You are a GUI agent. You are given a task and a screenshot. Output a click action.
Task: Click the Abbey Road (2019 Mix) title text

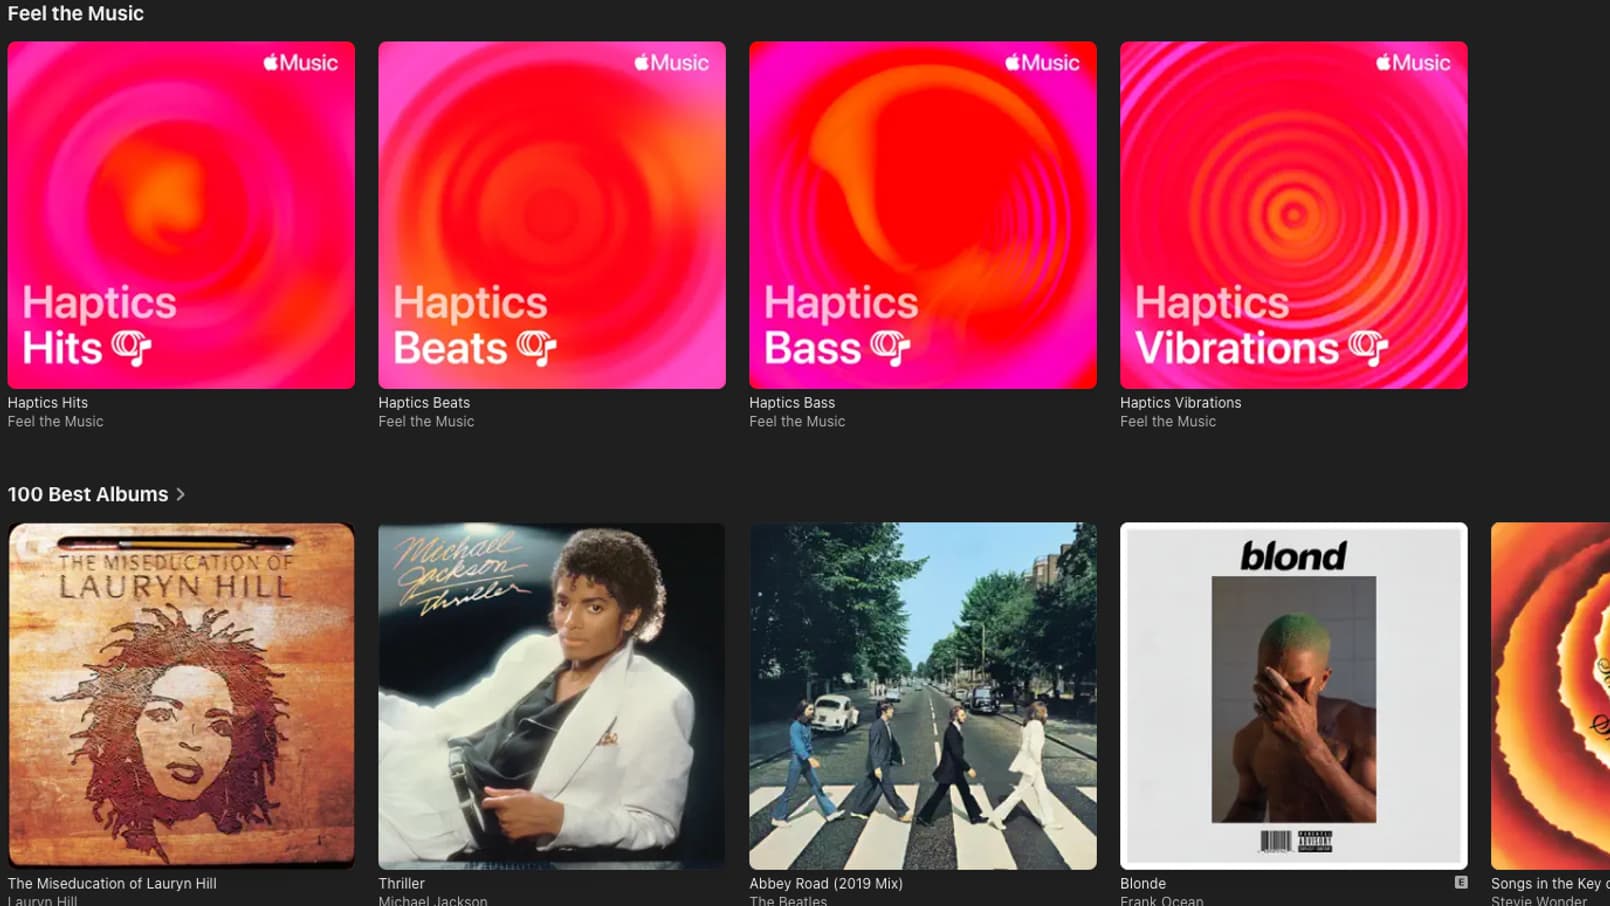826,883
